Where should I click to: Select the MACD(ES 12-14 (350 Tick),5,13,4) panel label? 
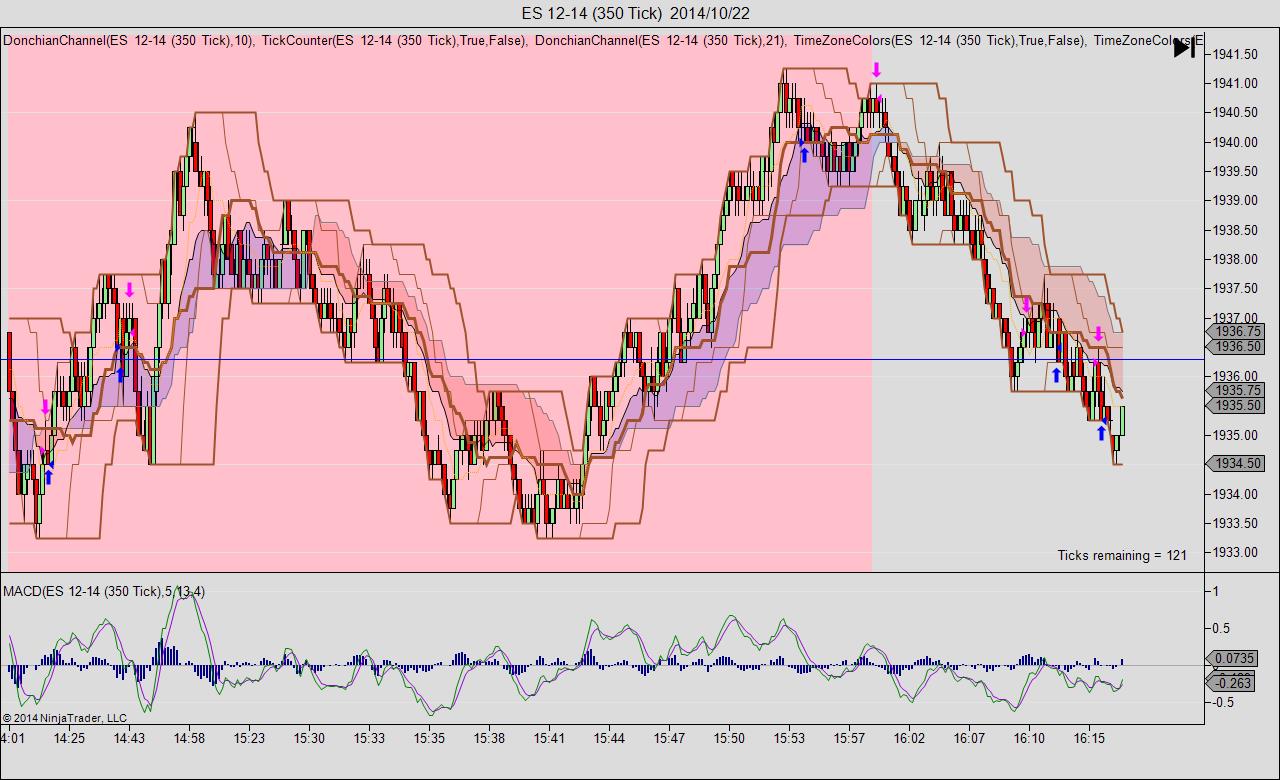104,591
